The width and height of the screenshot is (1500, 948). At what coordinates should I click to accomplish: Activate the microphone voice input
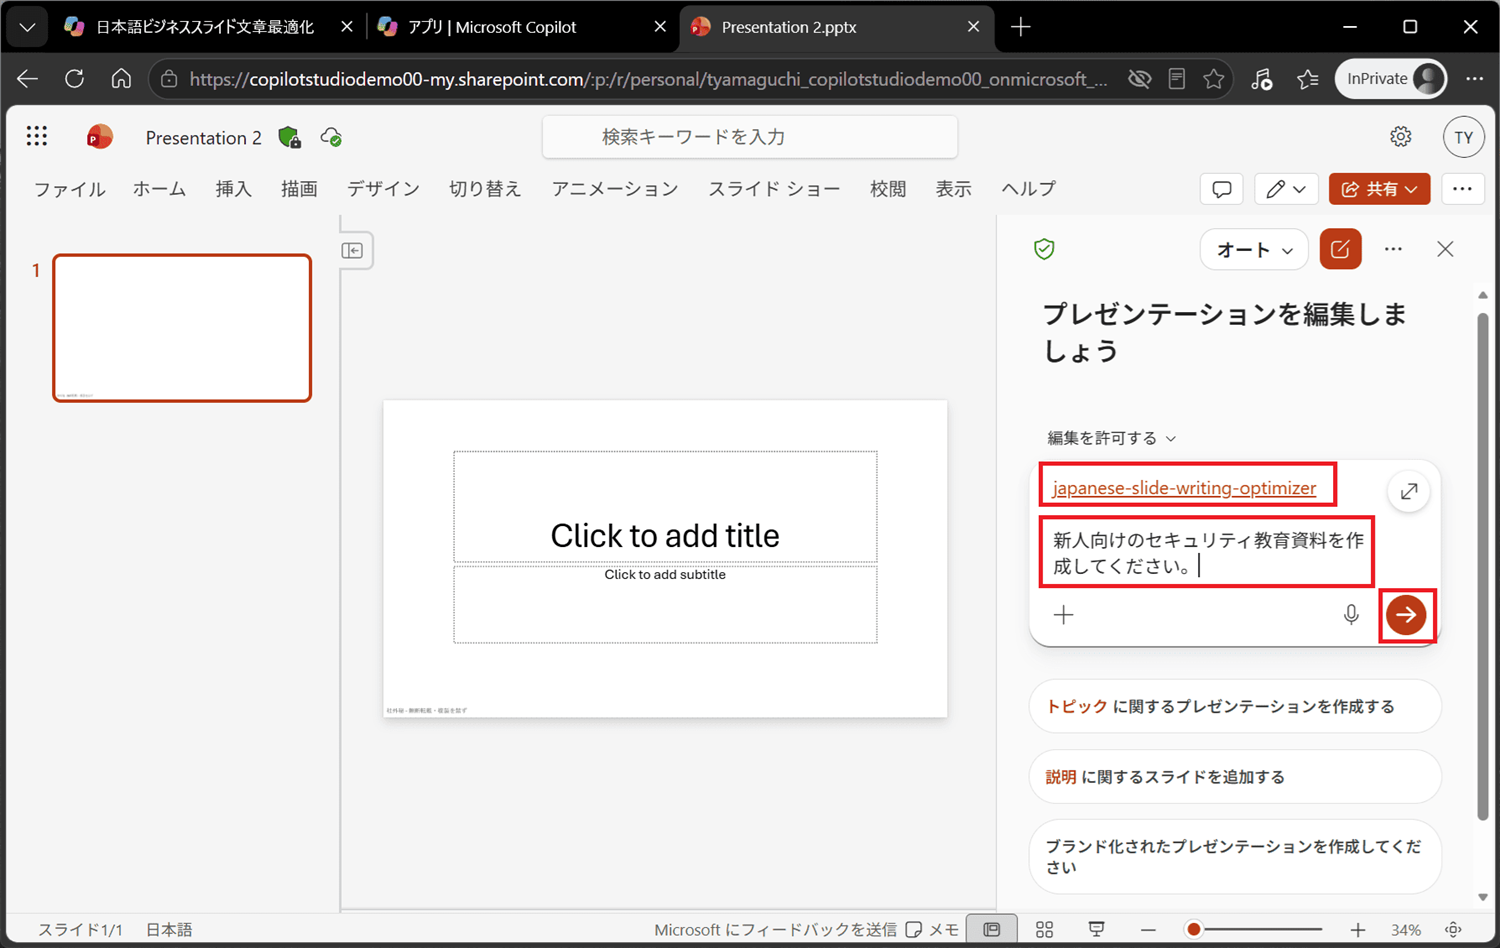[1351, 615]
